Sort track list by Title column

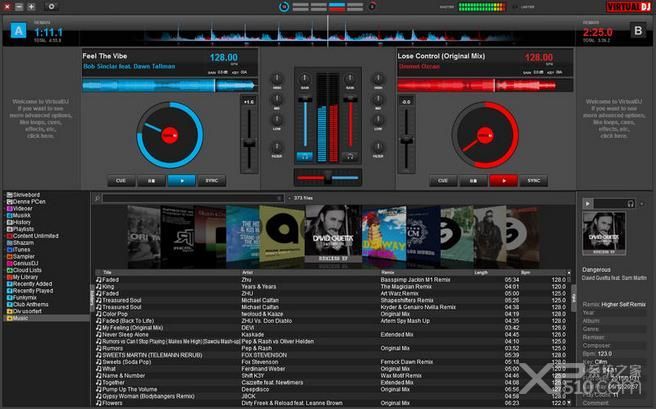click(107, 273)
